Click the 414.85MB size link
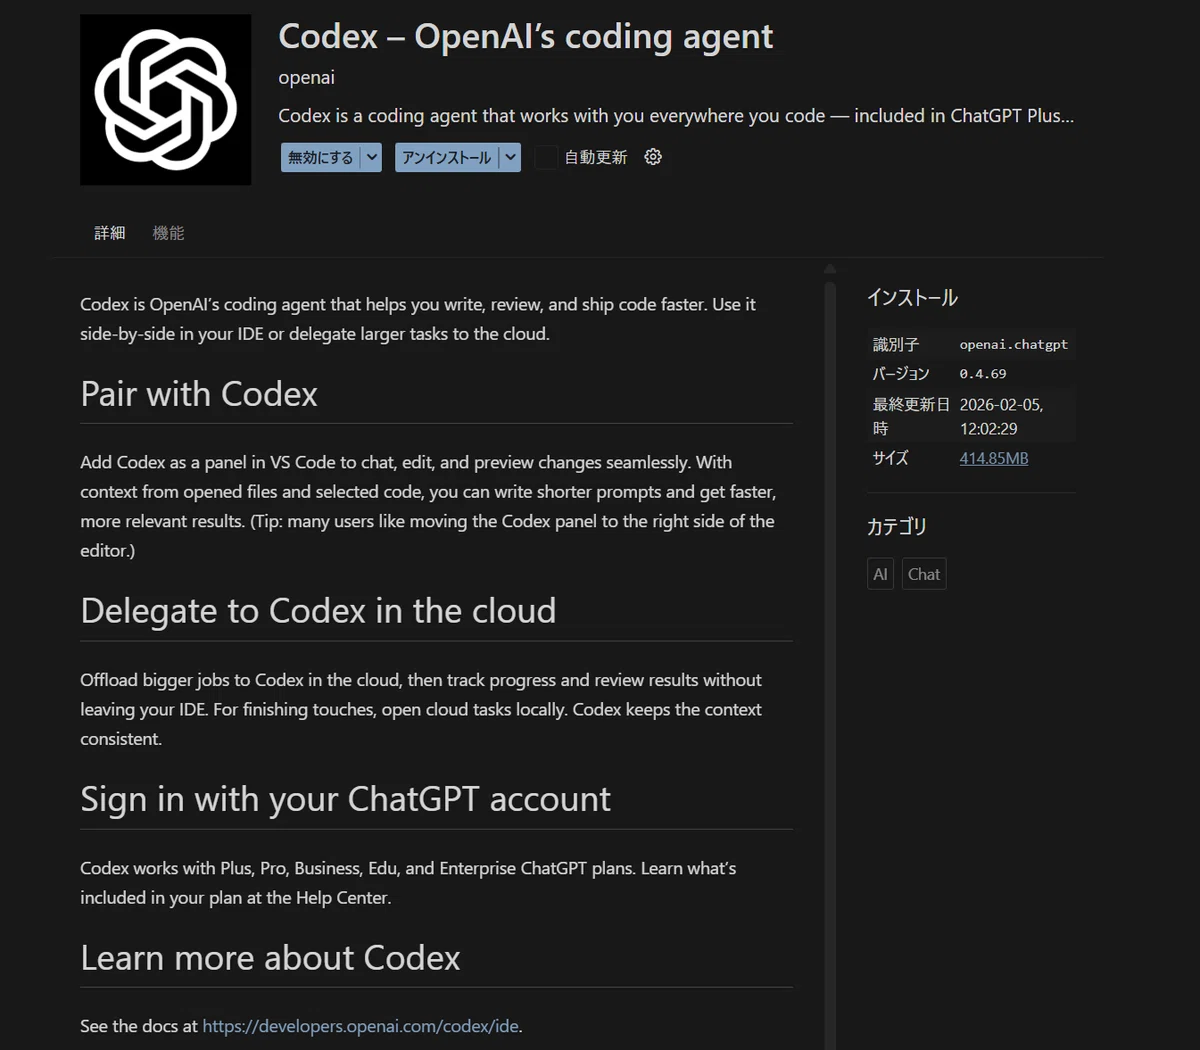 (x=994, y=458)
